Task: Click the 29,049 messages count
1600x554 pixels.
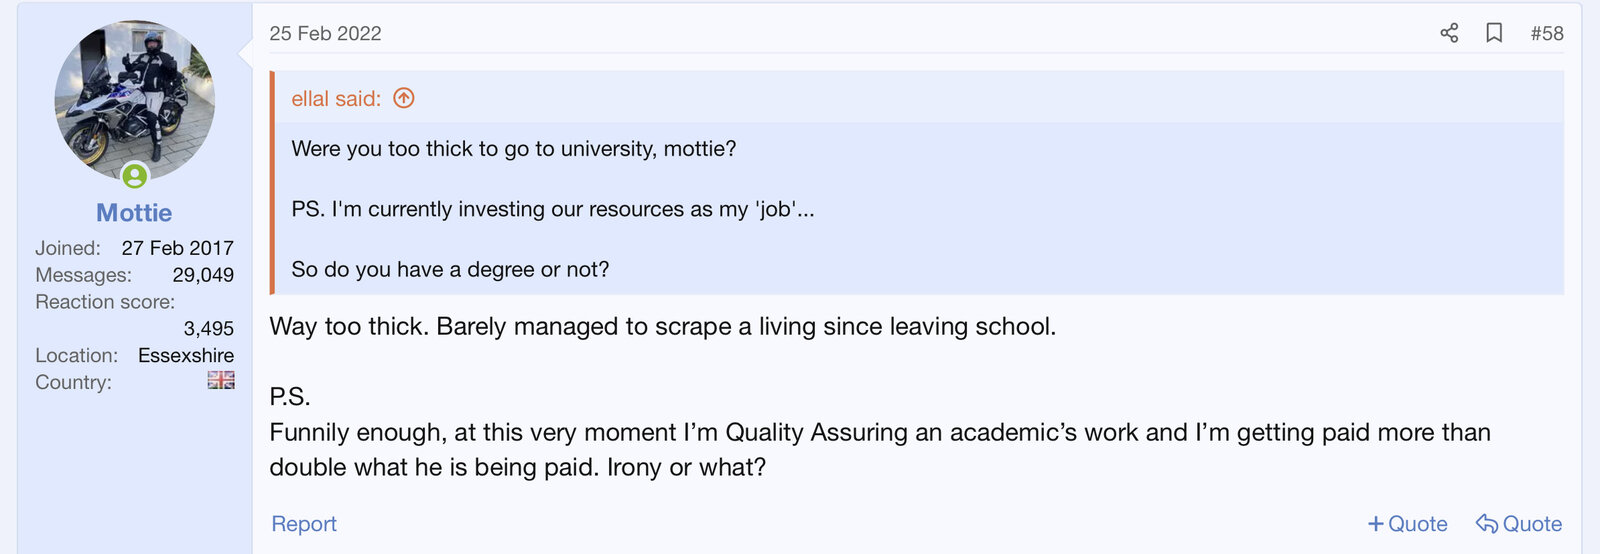Action: [203, 275]
